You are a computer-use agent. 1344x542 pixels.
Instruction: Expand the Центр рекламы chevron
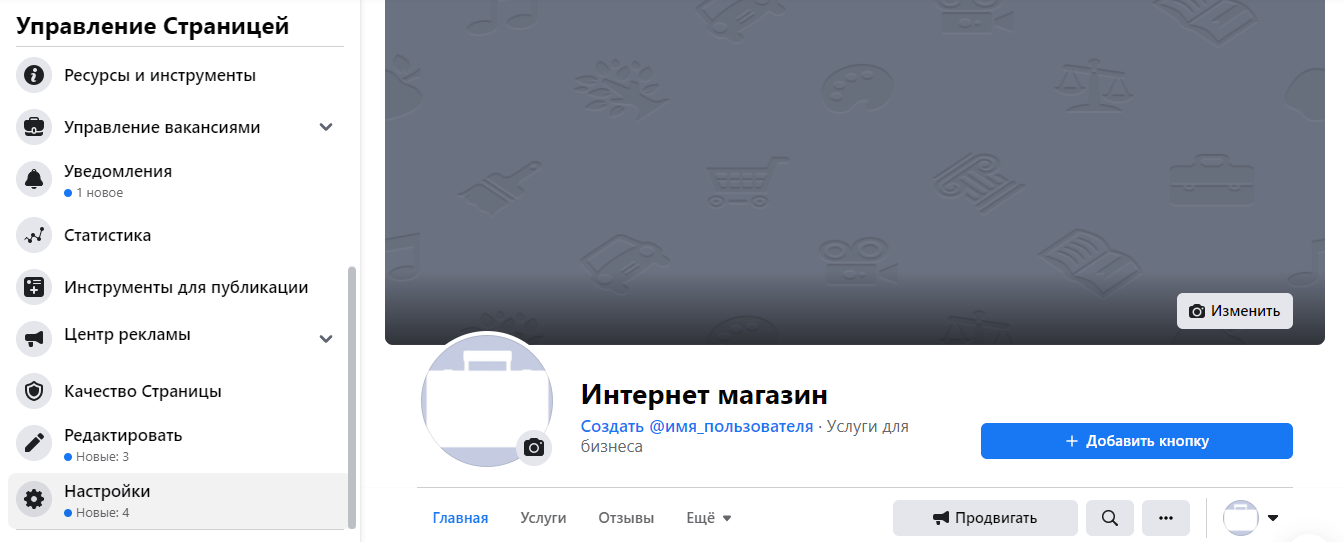[326, 339]
